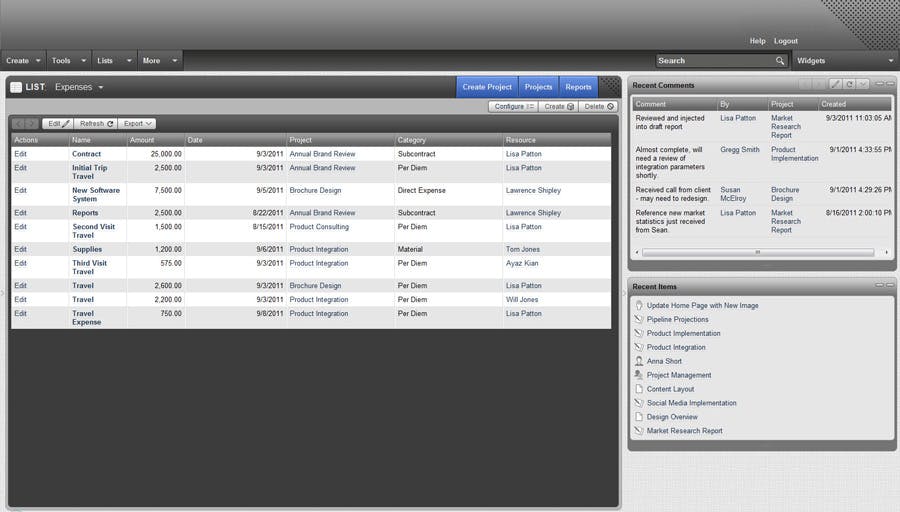Screen dimensions: 900x512
Task: Switch to the Projects tab
Action: pos(538,87)
